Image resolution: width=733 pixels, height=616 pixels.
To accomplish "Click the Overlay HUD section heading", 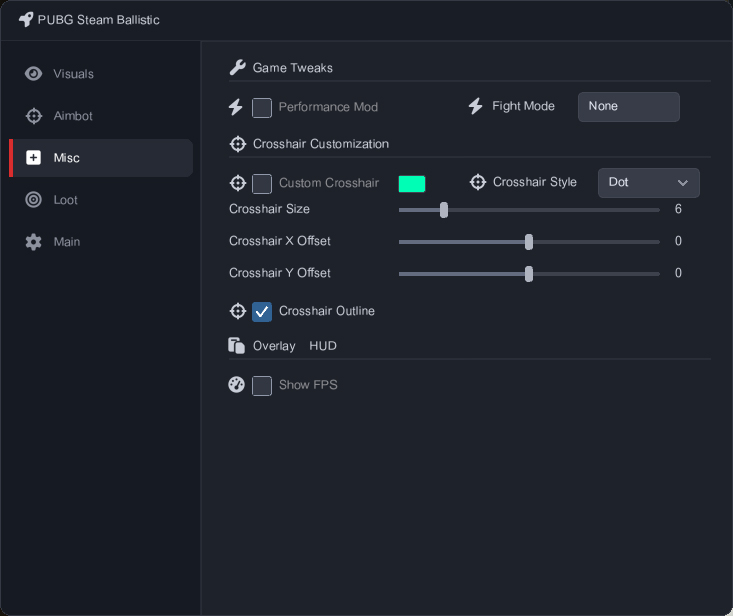I will (x=295, y=346).
